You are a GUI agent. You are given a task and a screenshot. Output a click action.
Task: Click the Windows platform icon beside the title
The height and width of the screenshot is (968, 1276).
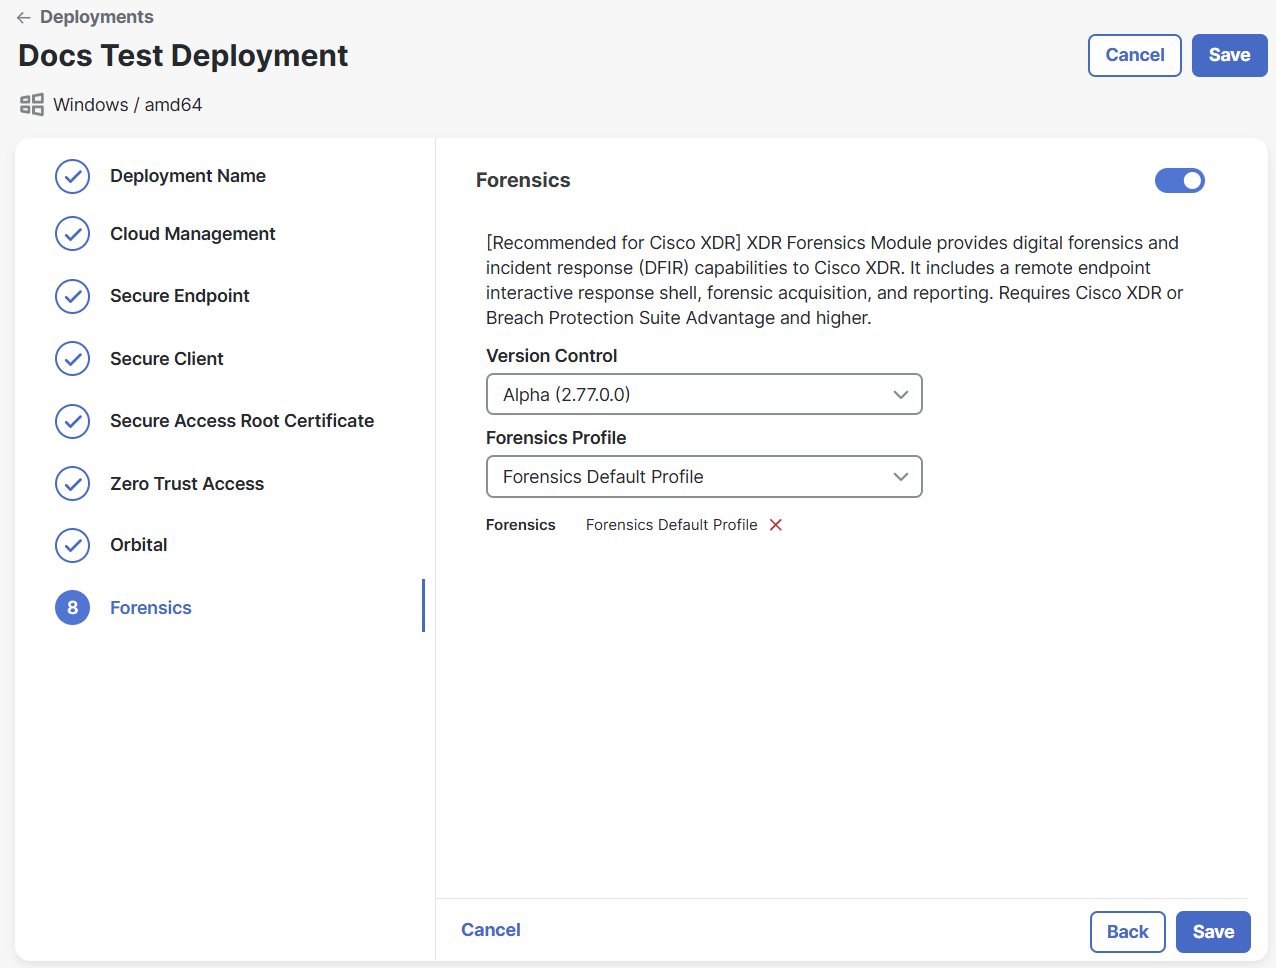31,104
